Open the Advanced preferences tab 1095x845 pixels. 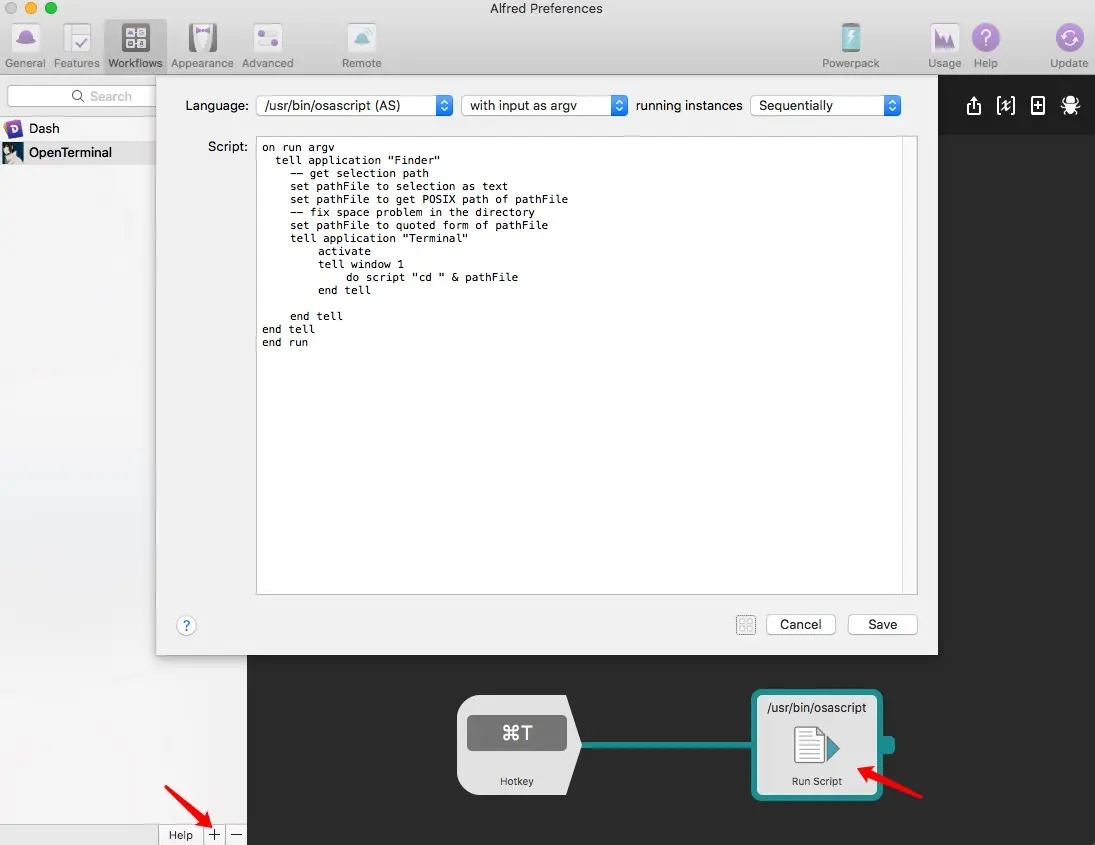tap(267, 45)
